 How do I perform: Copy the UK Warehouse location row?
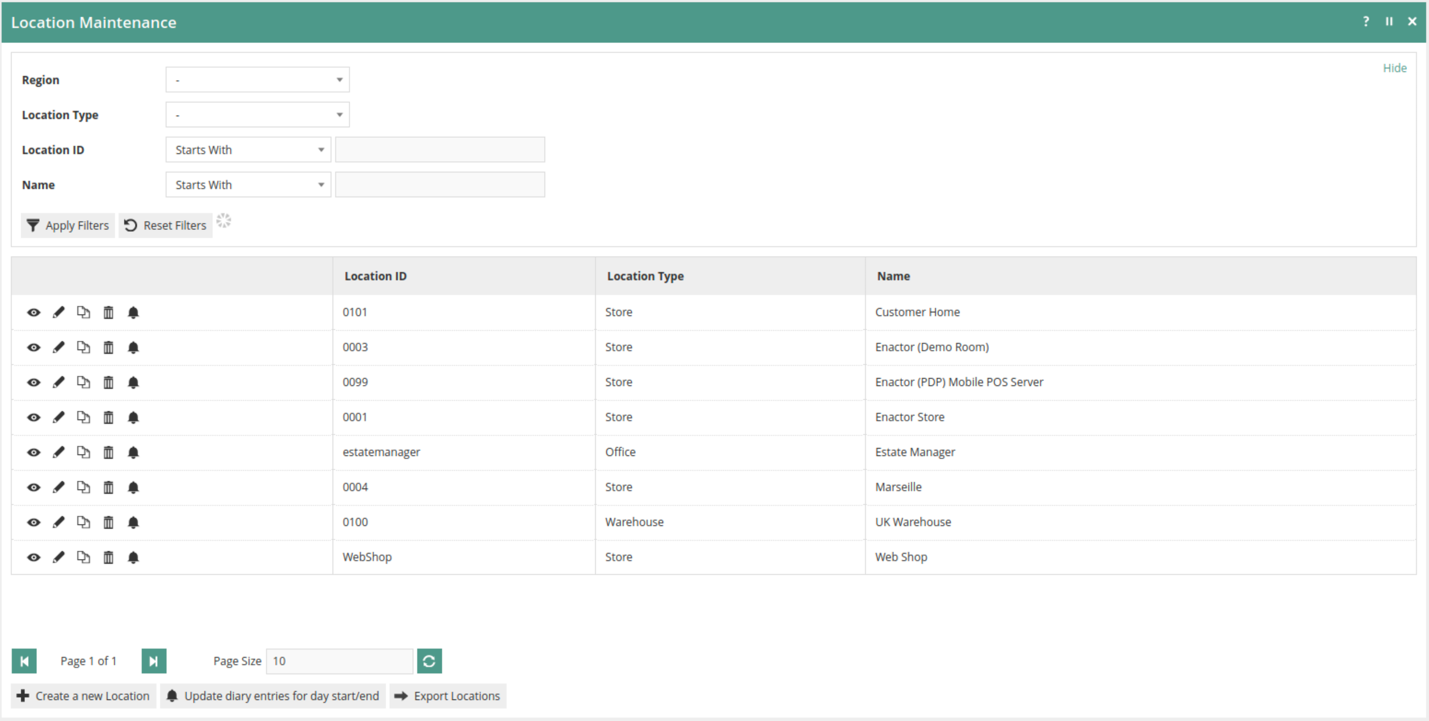(84, 522)
